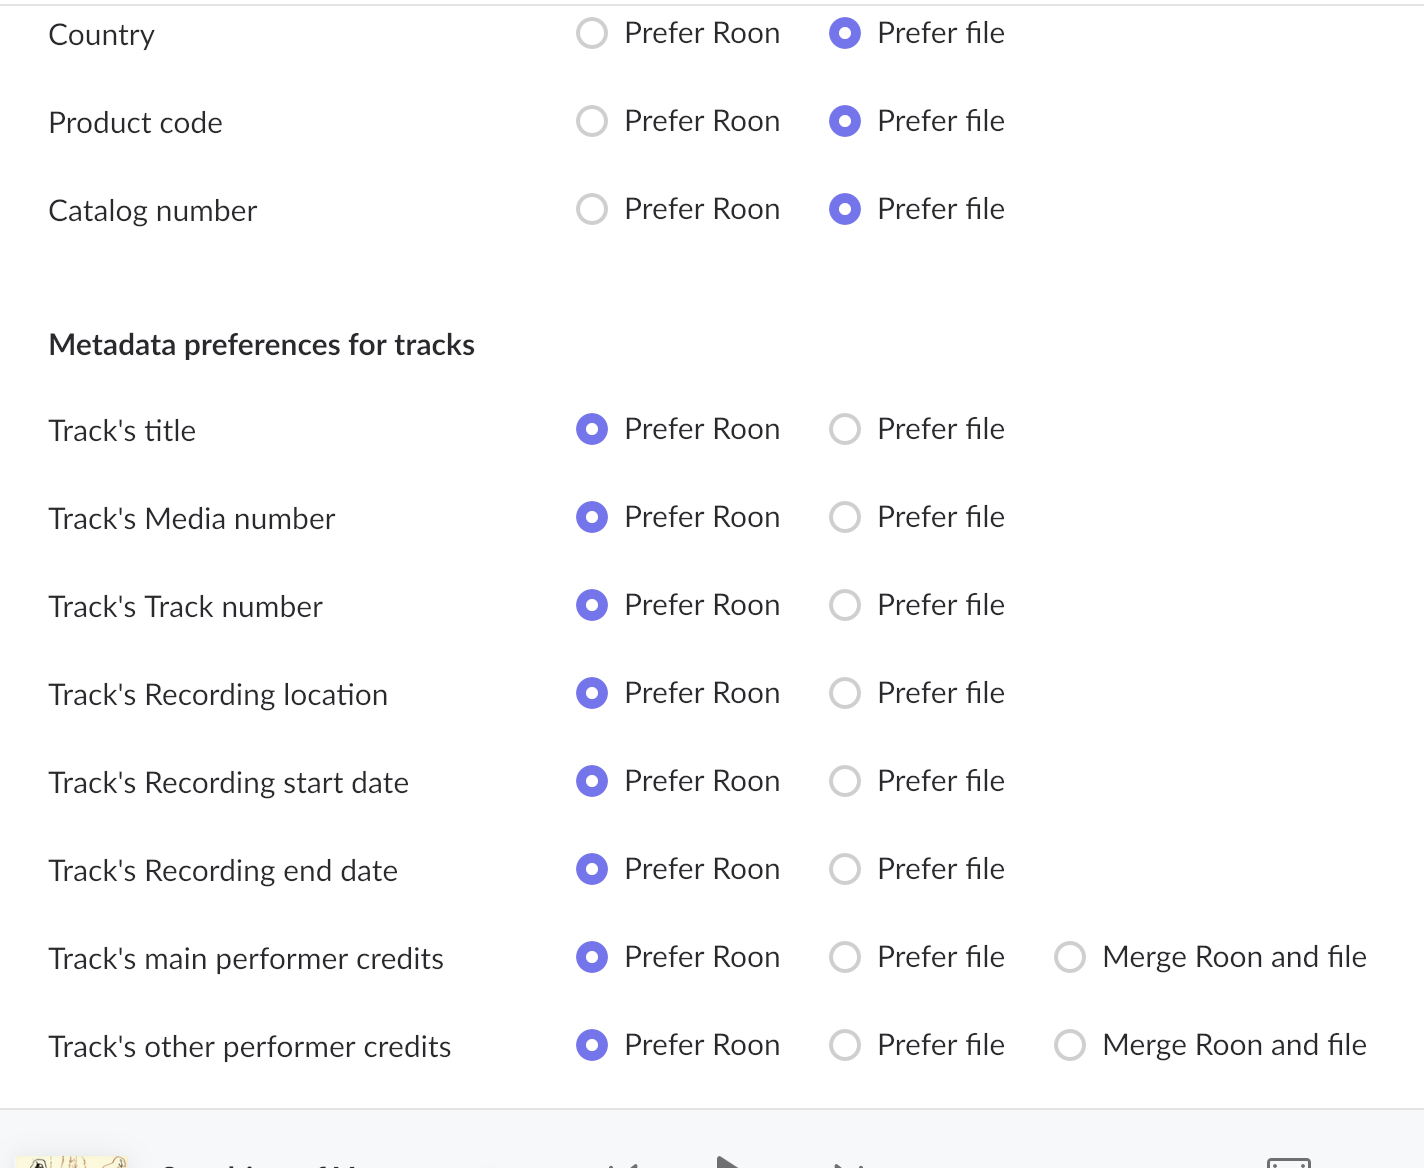
Task: Set Catalog number to Prefer file
Action: coord(845,209)
